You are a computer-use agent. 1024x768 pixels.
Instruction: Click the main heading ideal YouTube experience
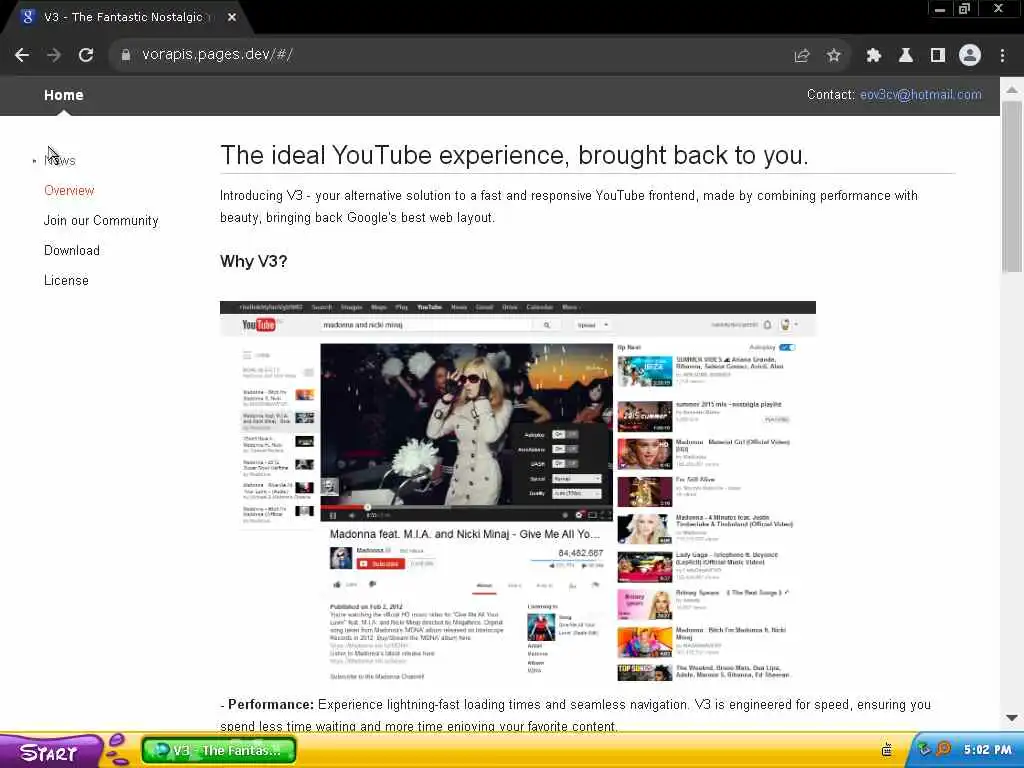[515, 155]
